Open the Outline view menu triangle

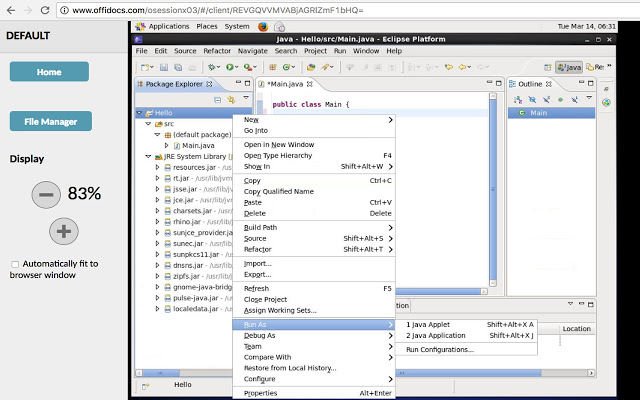589,98
